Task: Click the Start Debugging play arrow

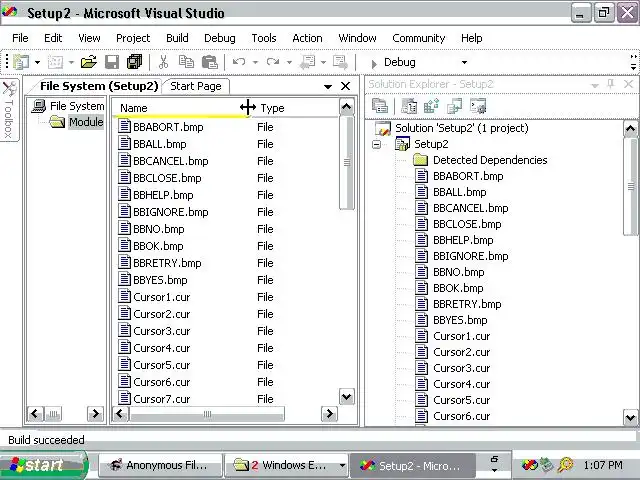Action: 374,63
